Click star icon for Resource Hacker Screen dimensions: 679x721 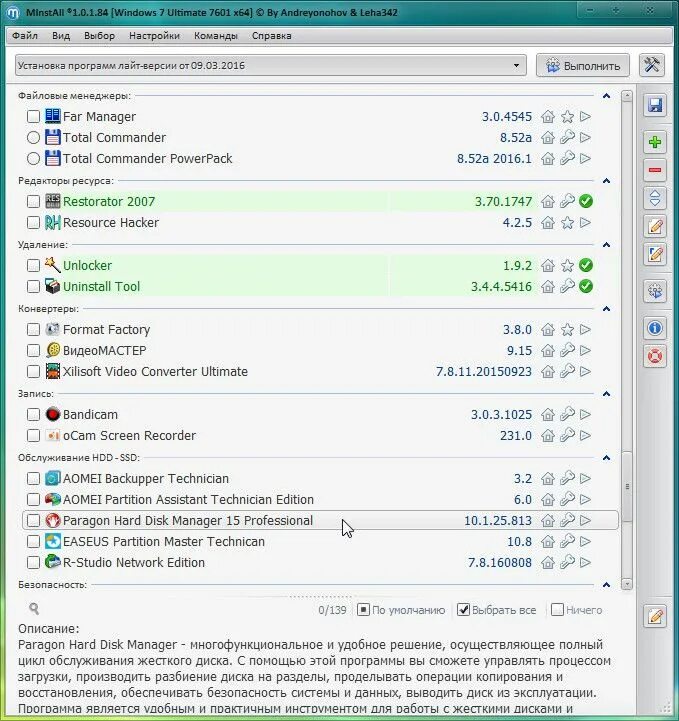tap(567, 223)
